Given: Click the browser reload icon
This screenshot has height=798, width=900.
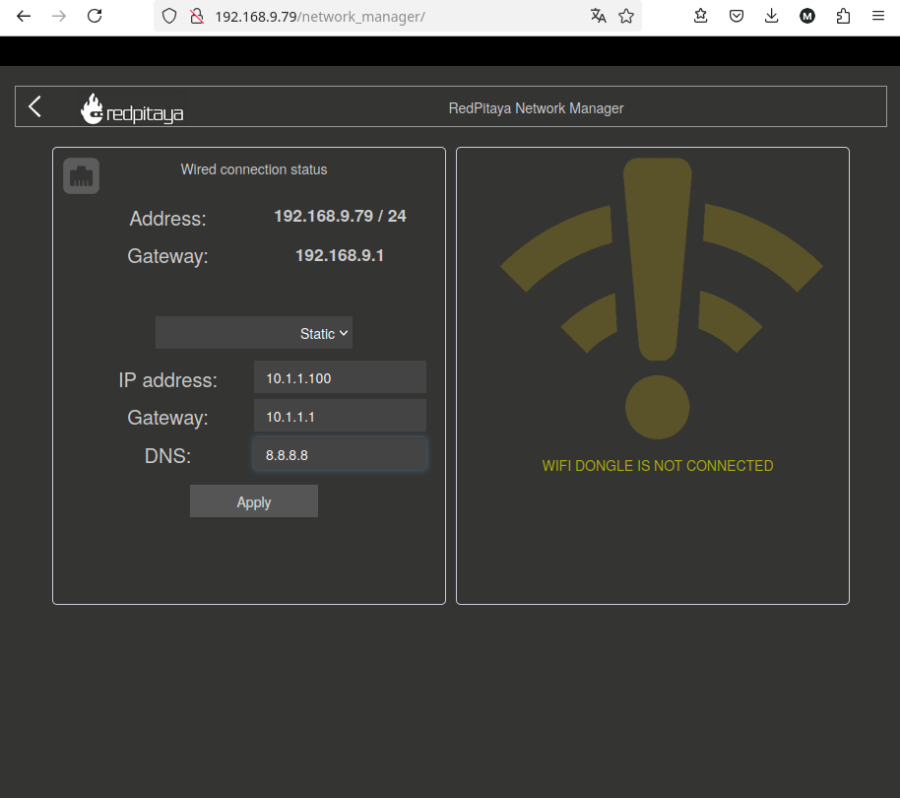Looking at the screenshot, I should (x=95, y=16).
